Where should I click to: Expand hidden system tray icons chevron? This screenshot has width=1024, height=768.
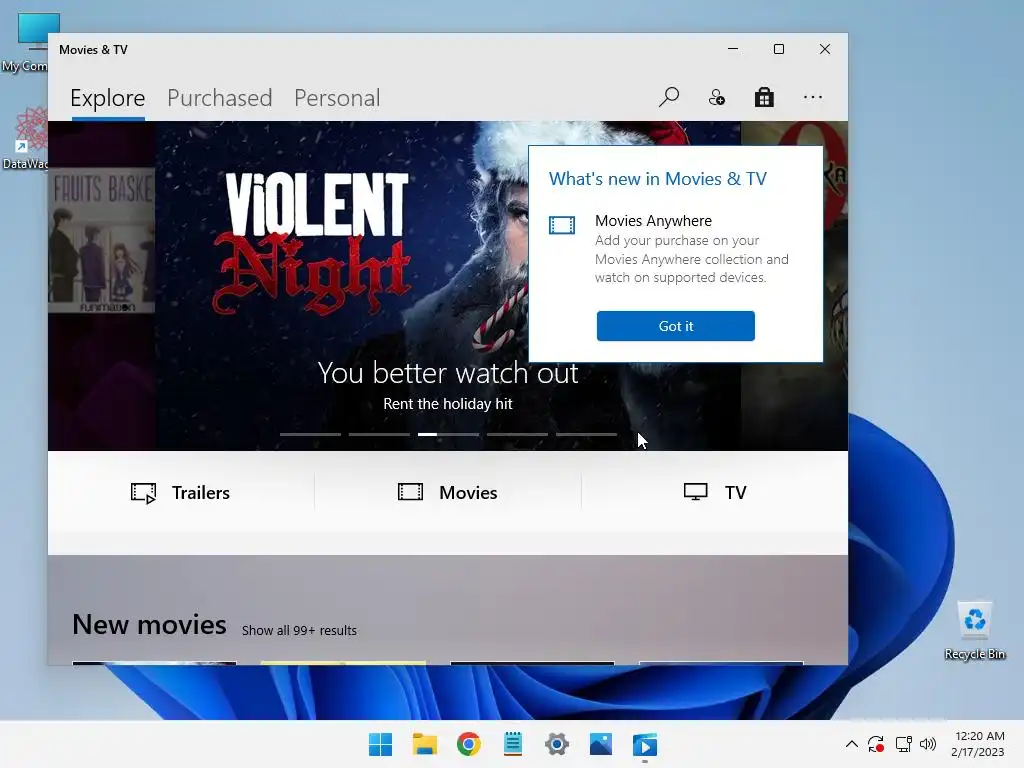[x=852, y=744]
